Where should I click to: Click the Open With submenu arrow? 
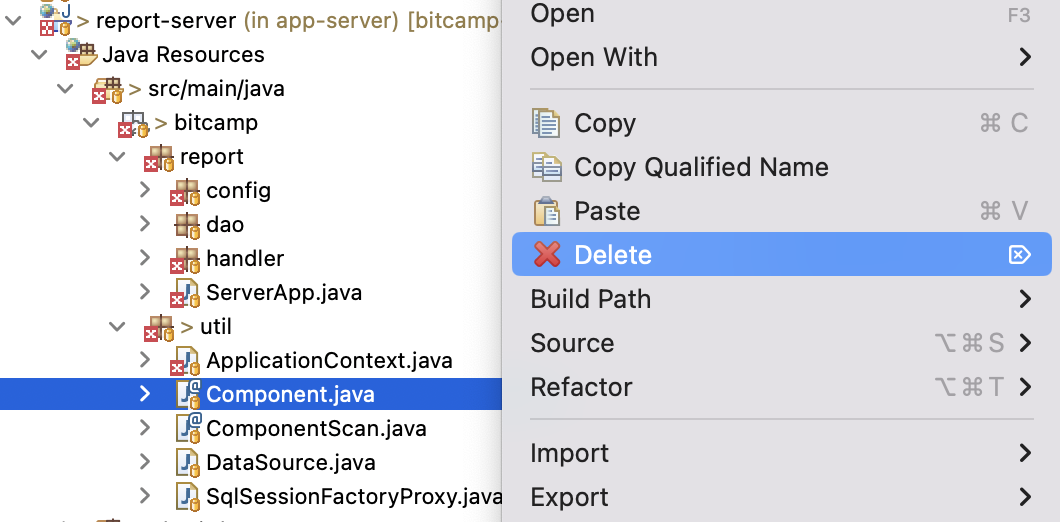coord(1025,57)
